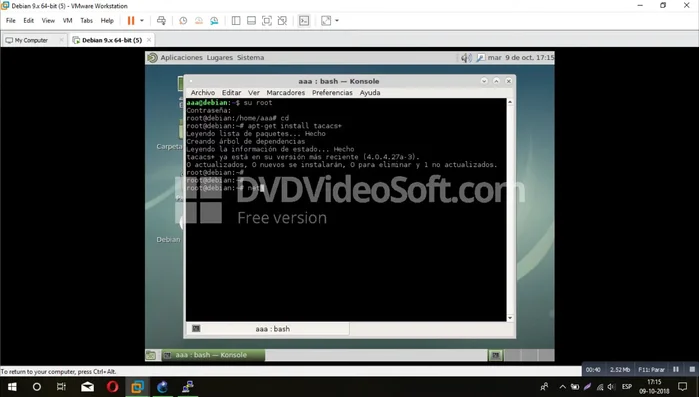699x397 pixels.
Task: Open Konsole Archivo menu
Action: [x=203, y=93]
